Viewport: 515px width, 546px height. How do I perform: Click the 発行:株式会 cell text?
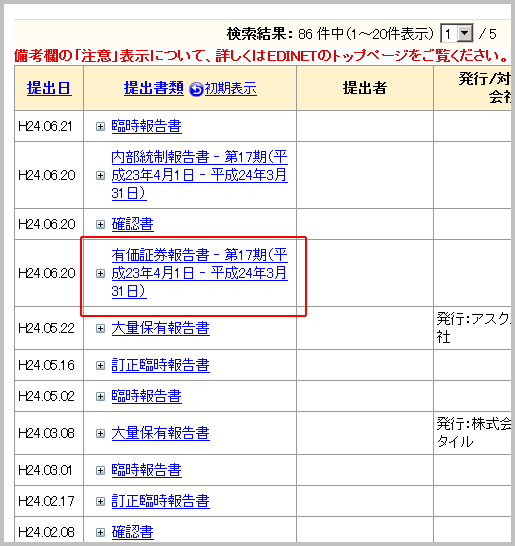(x=474, y=433)
